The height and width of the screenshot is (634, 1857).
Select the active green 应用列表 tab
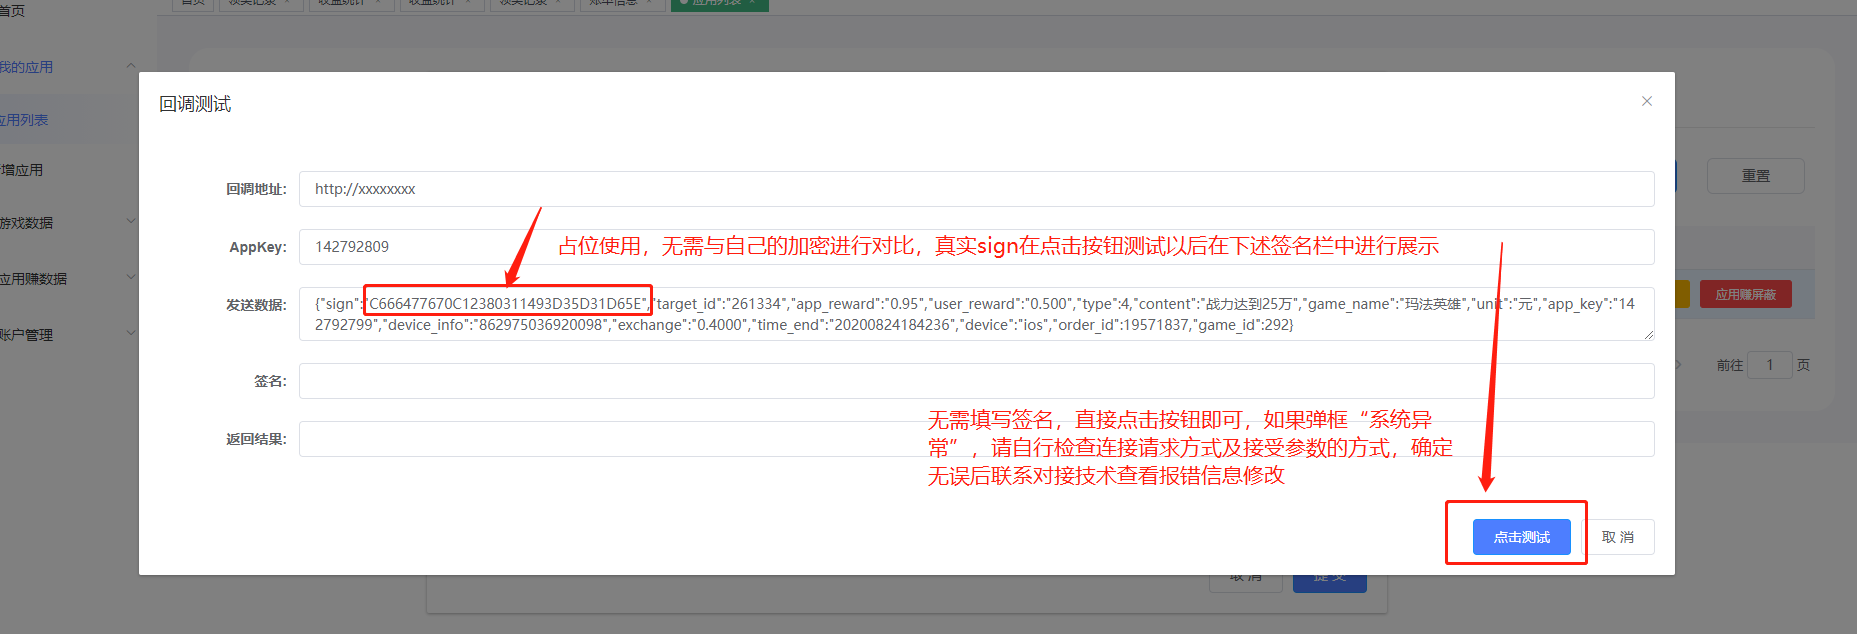719,3
